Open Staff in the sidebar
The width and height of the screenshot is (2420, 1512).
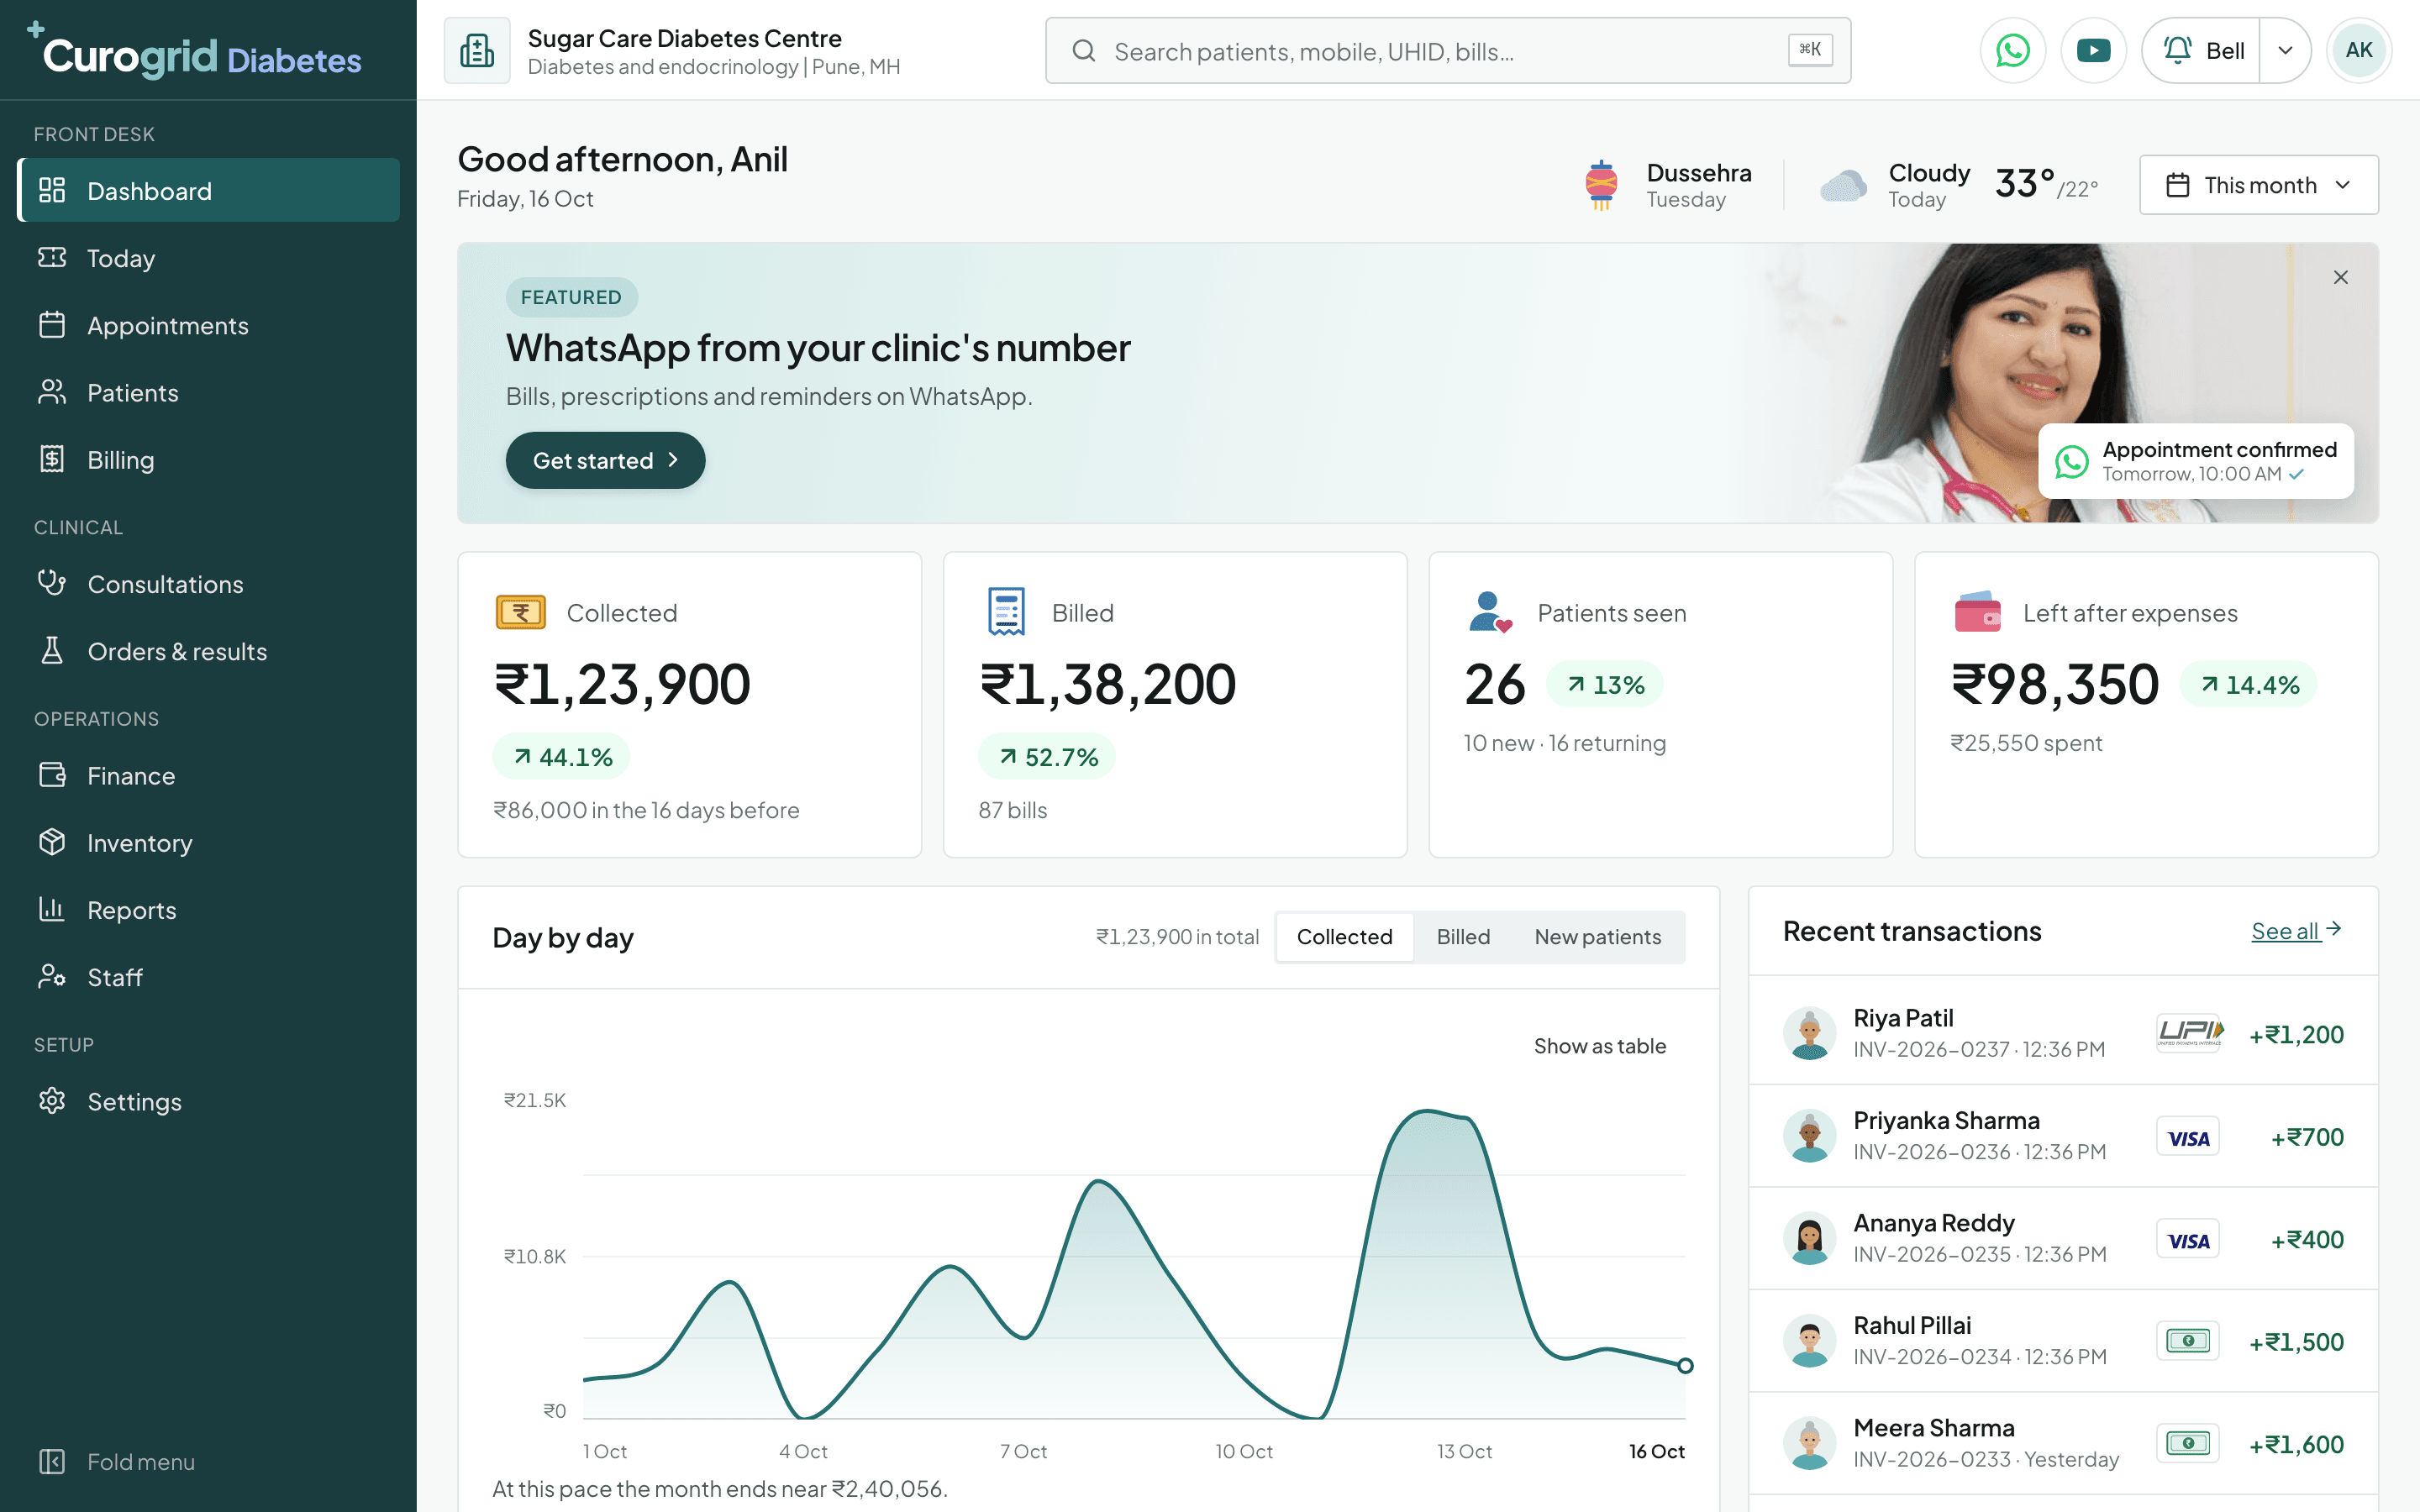209,977
